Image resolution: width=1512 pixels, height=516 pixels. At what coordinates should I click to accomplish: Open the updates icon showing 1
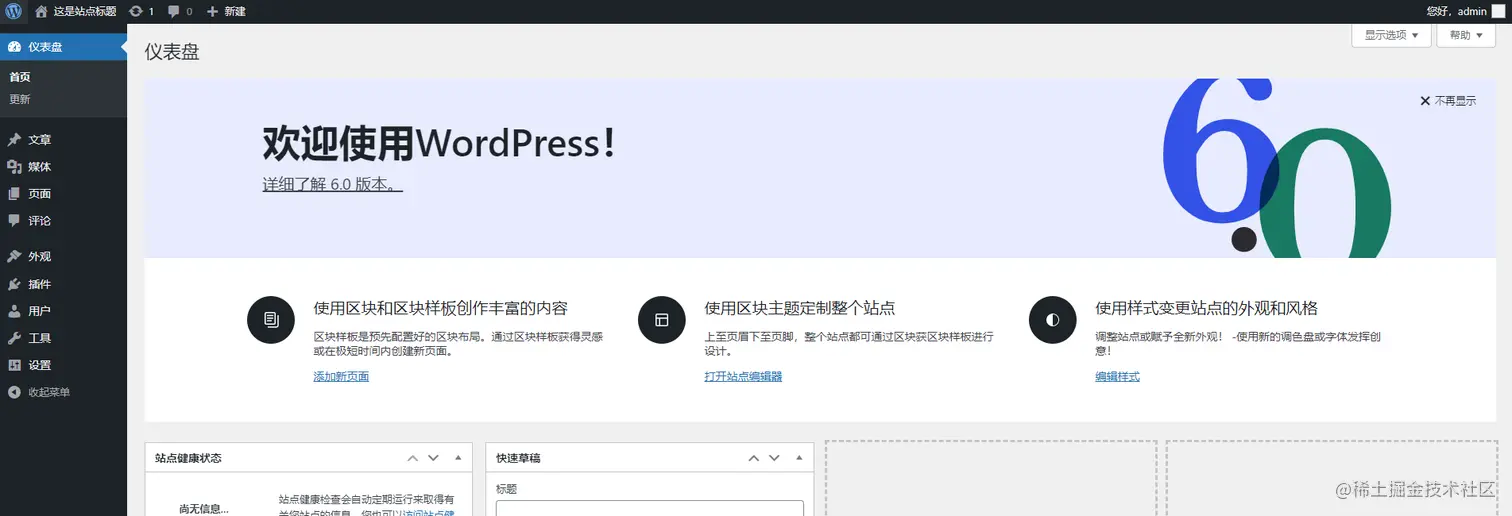[136, 11]
